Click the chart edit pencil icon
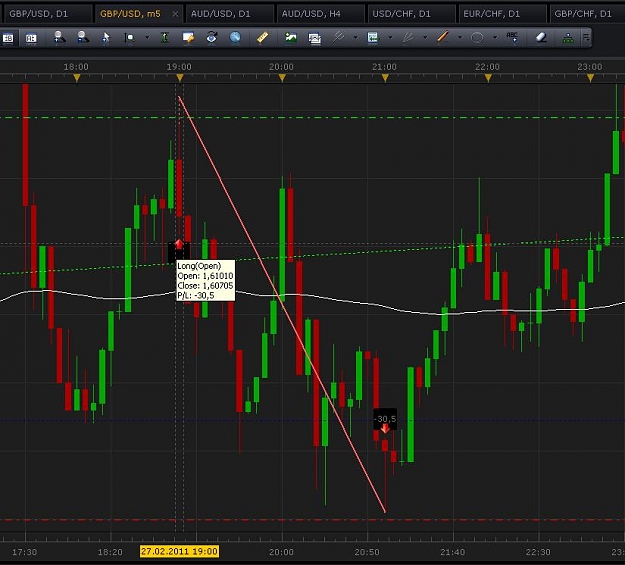Image resolution: width=625 pixels, height=565 pixels. [188, 37]
